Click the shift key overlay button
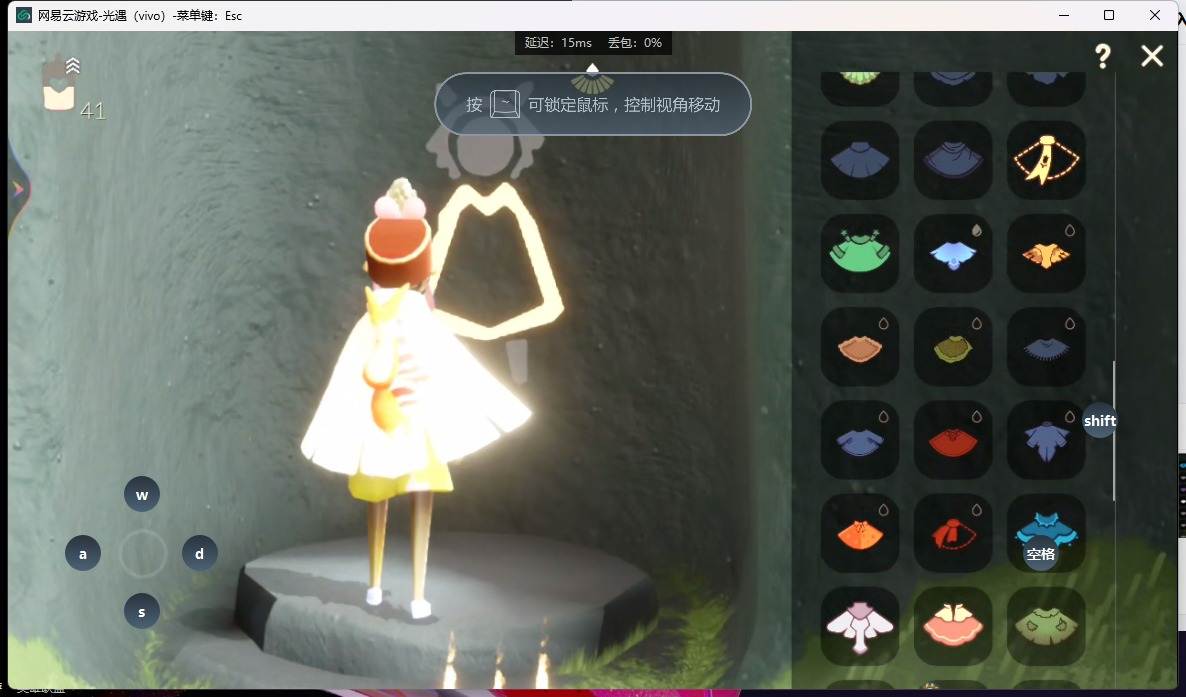Image resolution: width=1186 pixels, height=697 pixels. [1100, 421]
